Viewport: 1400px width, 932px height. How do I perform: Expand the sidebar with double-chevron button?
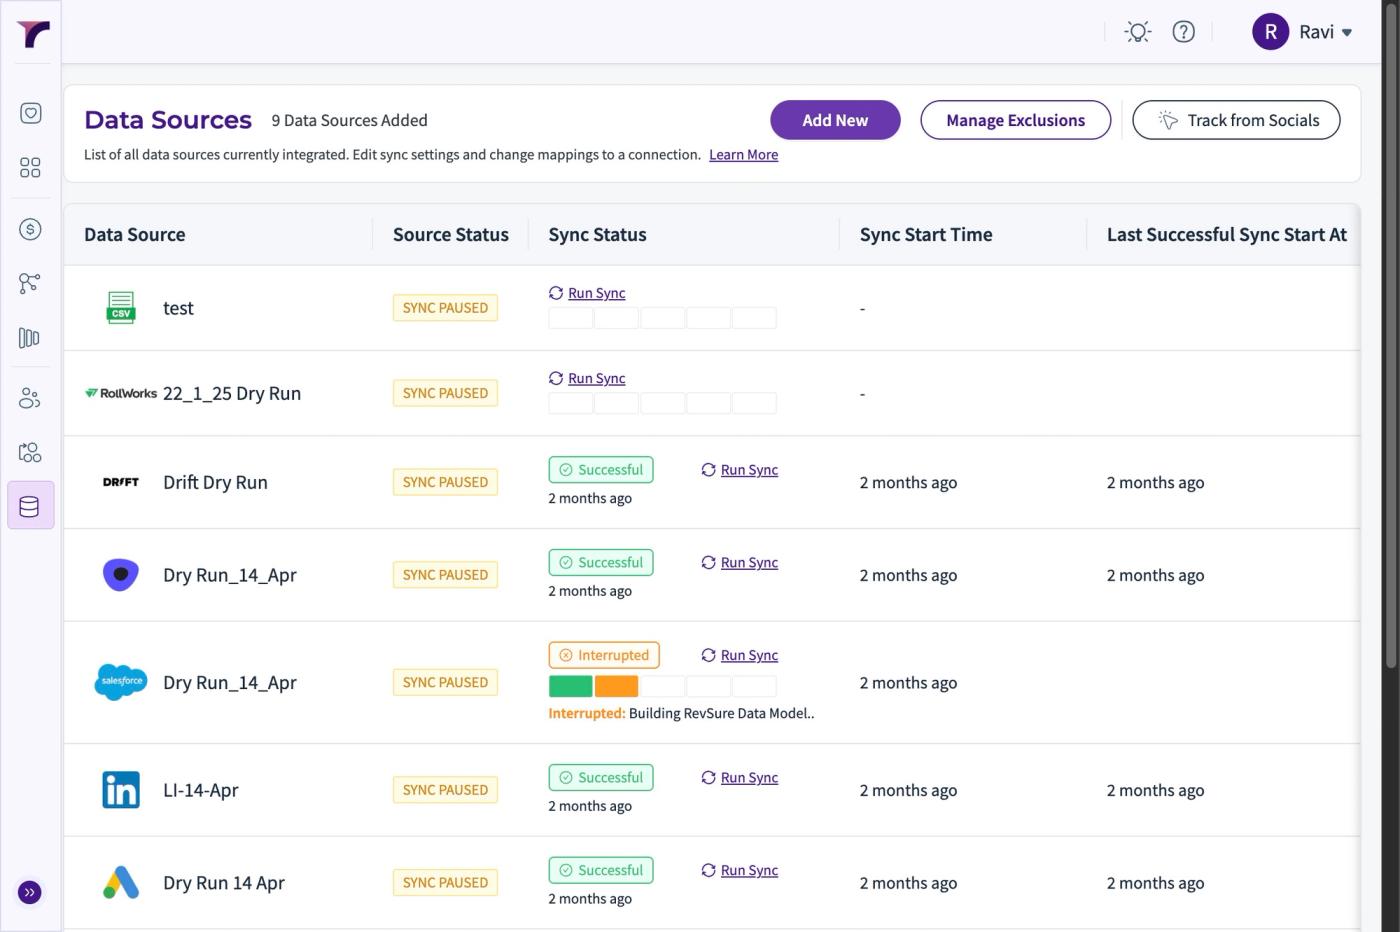[30, 892]
